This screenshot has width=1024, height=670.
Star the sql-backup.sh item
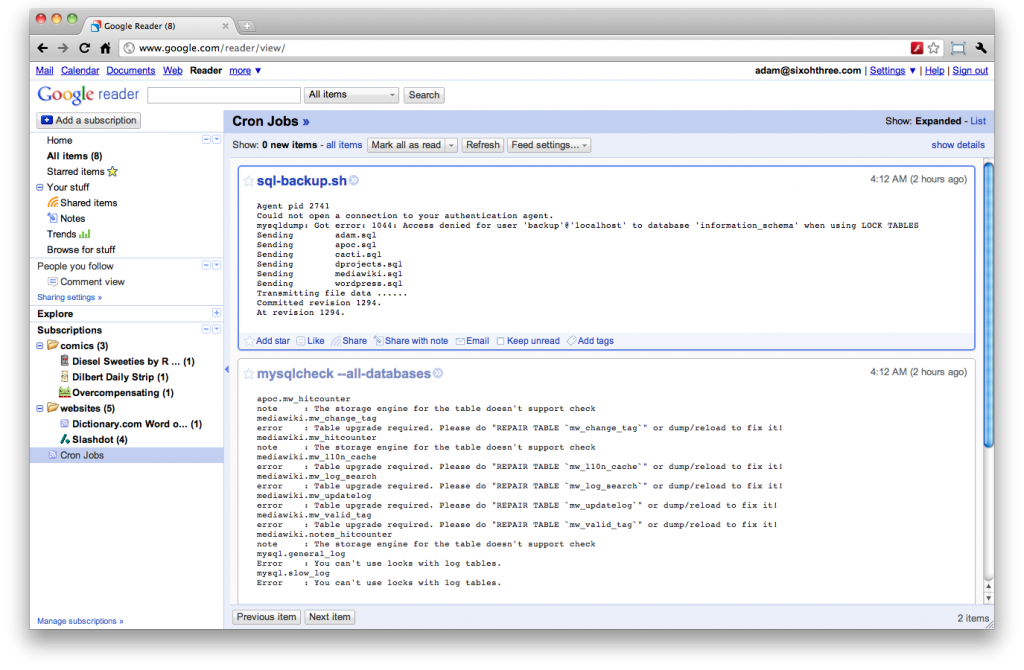click(248, 181)
